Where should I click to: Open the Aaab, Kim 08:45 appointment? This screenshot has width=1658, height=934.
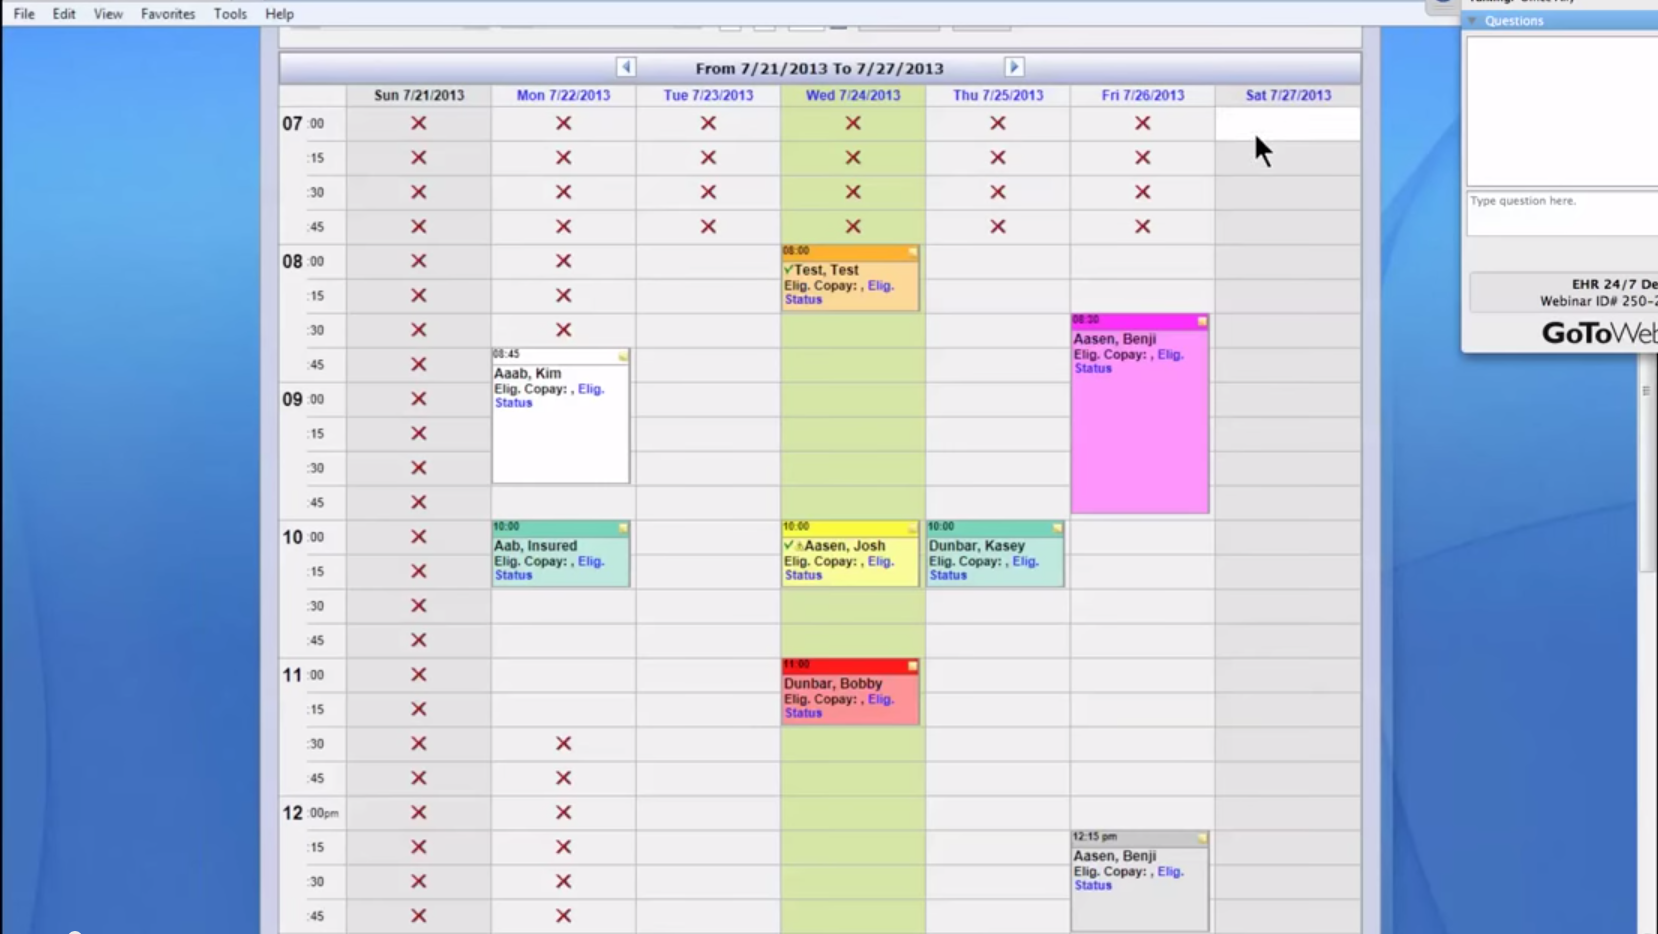click(x=561, y=416)
